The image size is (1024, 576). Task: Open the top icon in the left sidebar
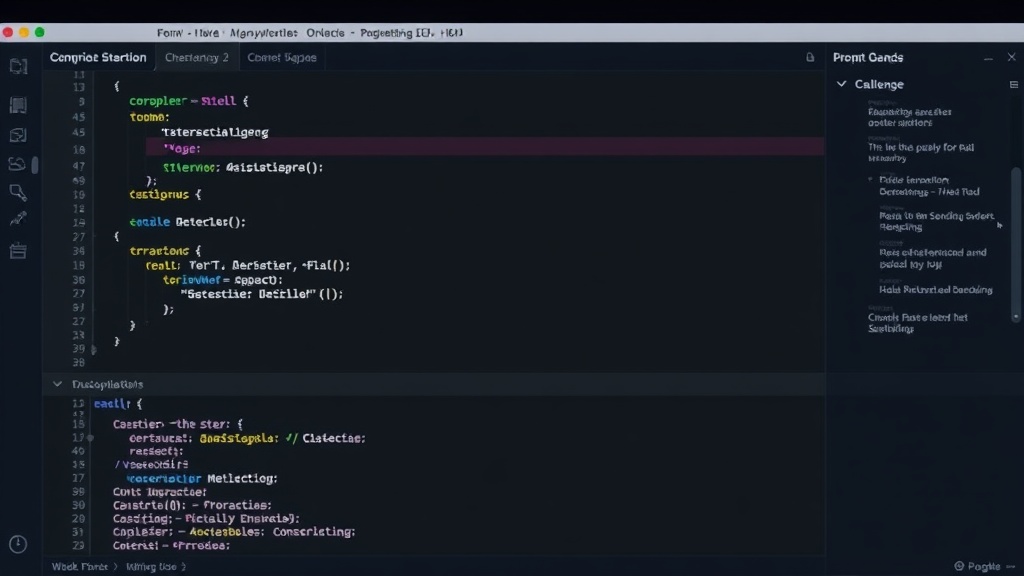[18, 66]
